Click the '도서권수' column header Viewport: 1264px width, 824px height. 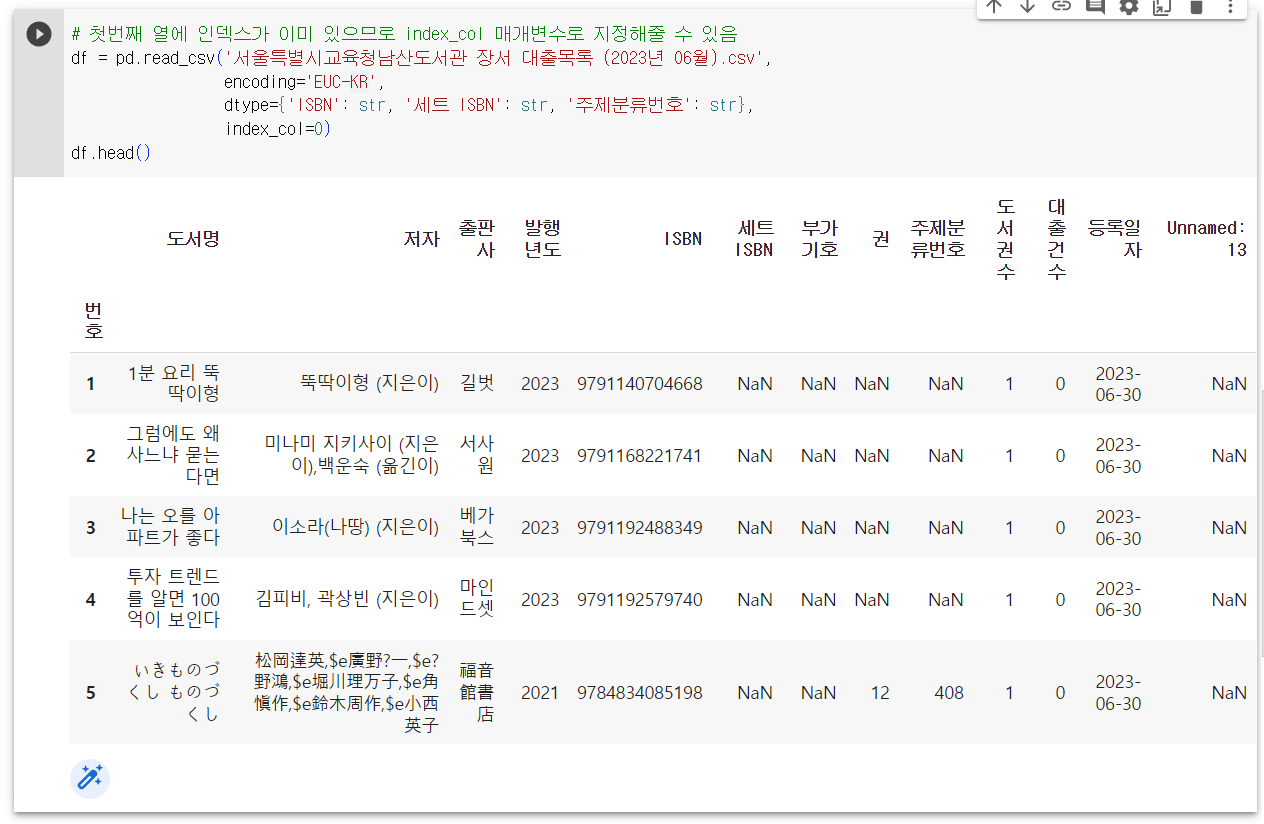pyautogui.click(x=1006, y=238)
